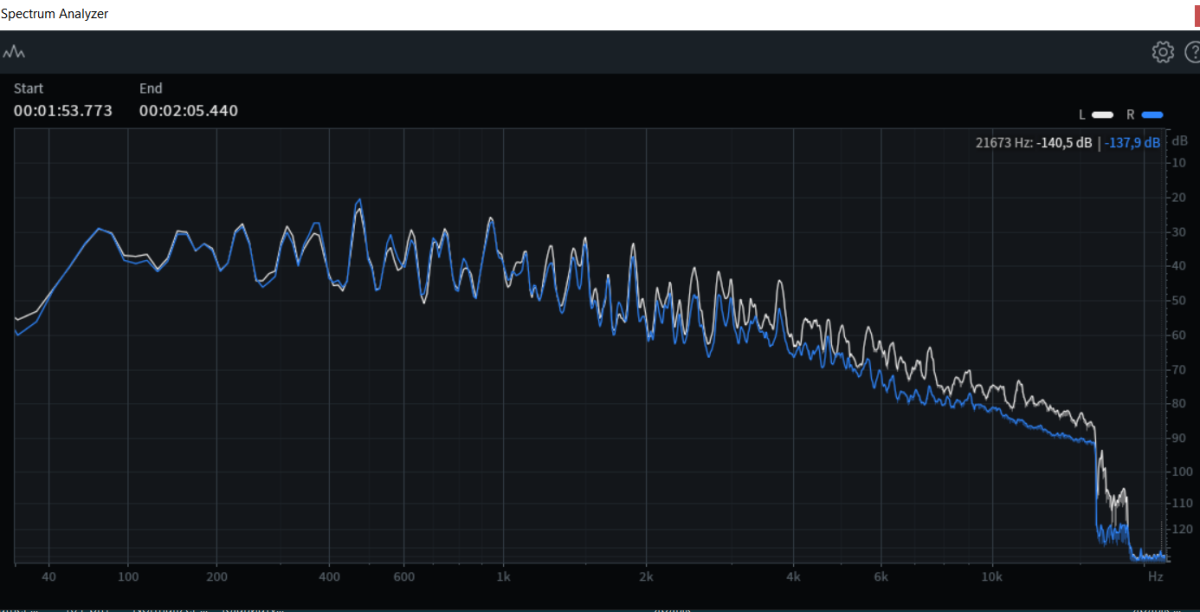
Task: Click the L channel legend label
Action: (1082, 114)
